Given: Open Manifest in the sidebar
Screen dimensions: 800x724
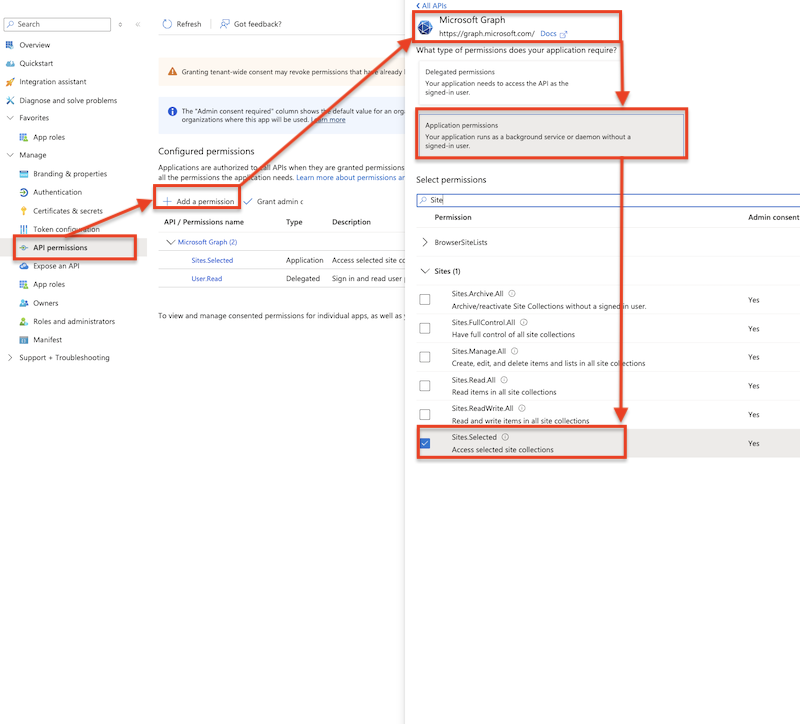Looking at the screenshot, I should click(47, 340).
